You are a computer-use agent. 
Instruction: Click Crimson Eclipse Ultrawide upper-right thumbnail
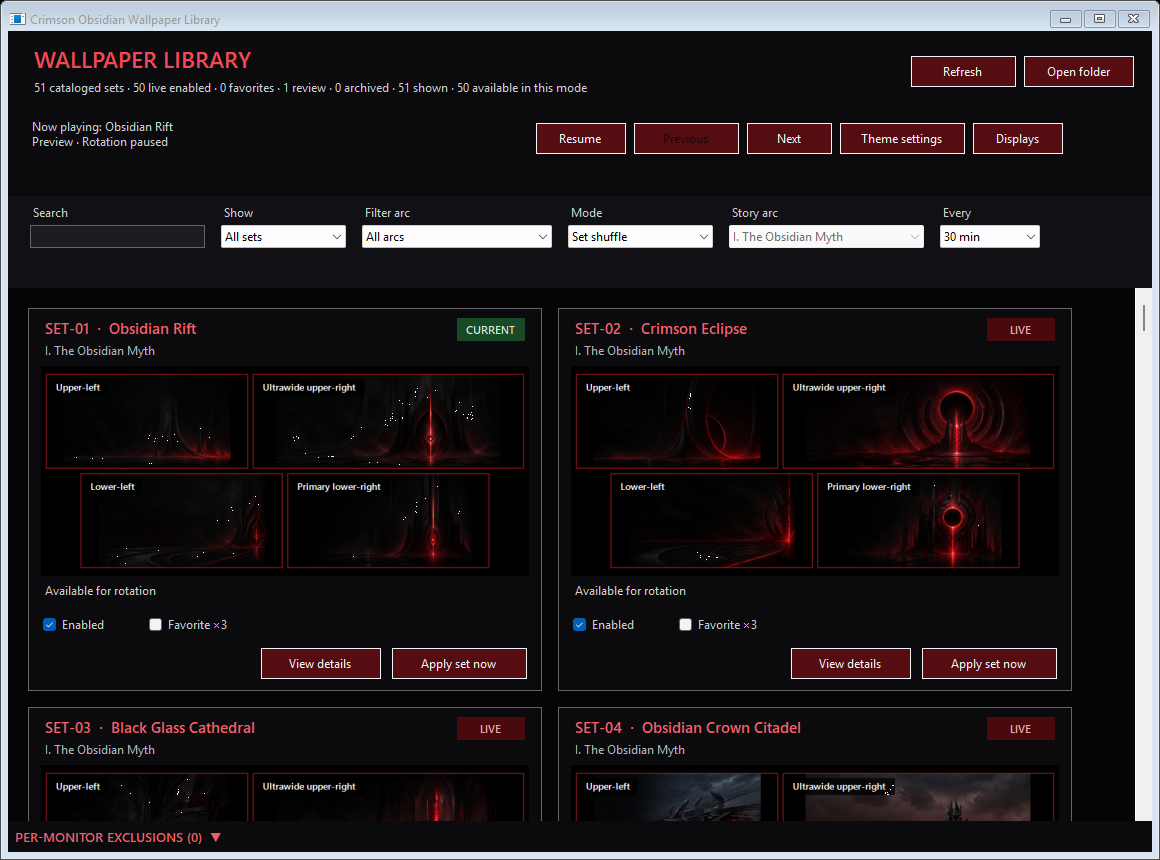(918, 421)
